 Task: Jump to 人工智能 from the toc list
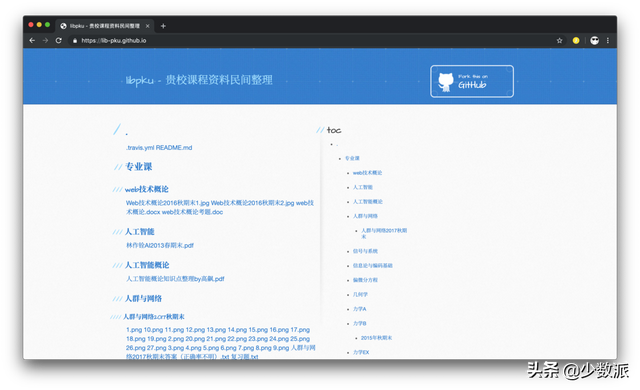(x=362, y=187)
